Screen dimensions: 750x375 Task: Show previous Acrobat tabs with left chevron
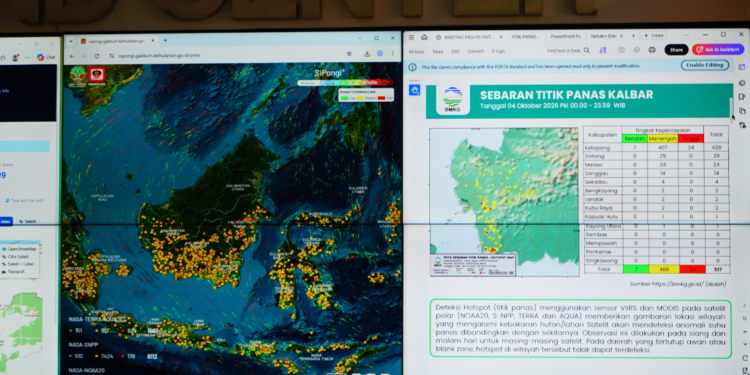pos(622,36)
